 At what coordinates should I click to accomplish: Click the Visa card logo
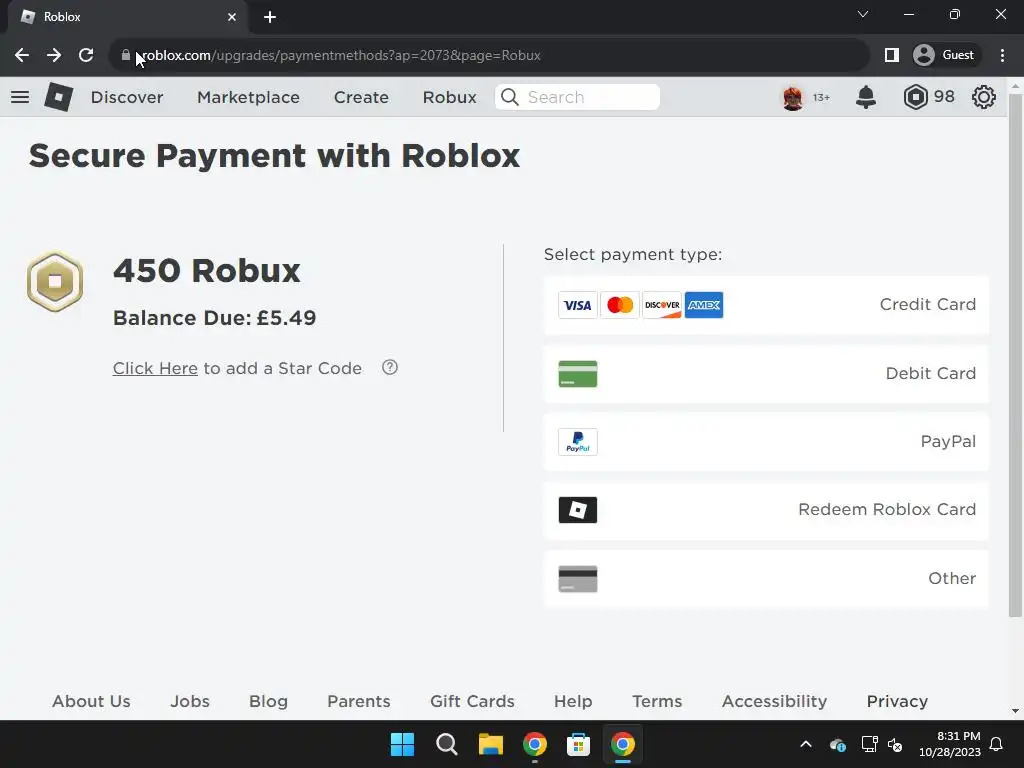click(x=577, y=305)
